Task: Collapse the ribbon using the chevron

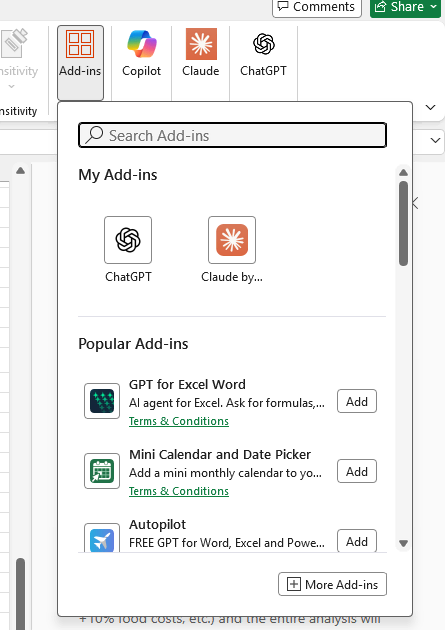Action: pyautogui.click(x=431, y=107)
